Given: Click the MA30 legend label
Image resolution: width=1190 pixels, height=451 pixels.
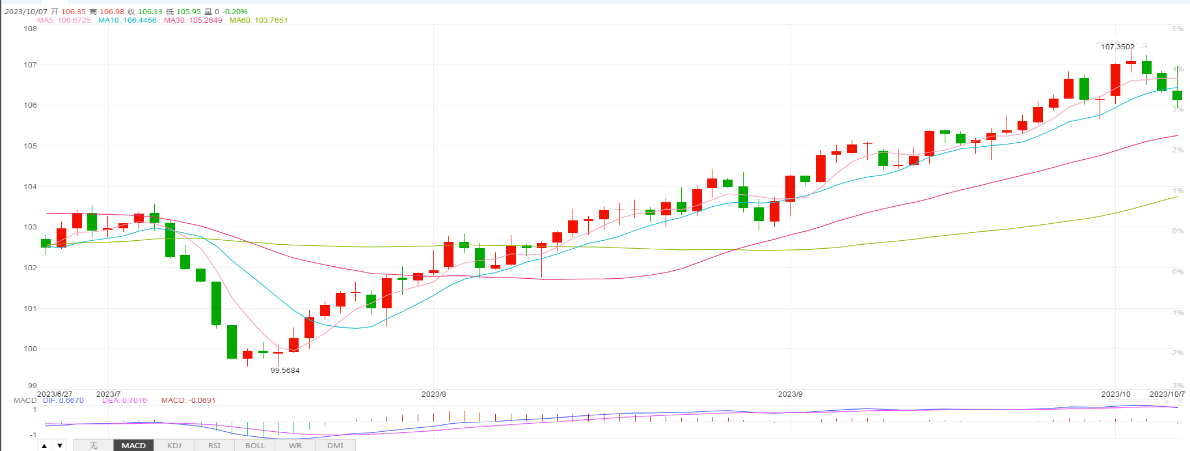Looking at the screenshot, I should (x=193, y=20).
